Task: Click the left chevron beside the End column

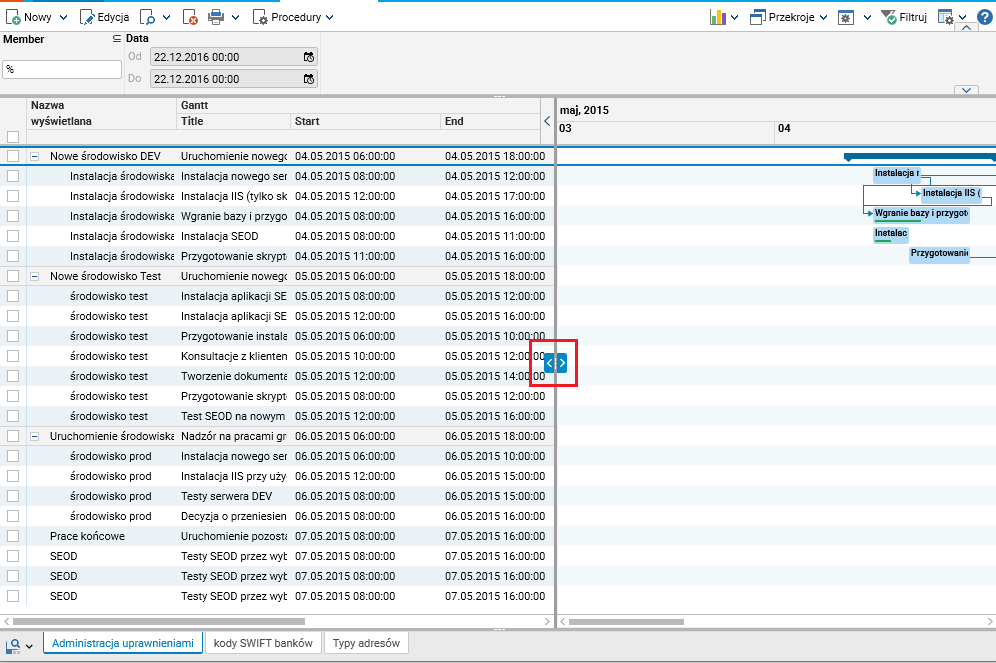Action: 547,121
